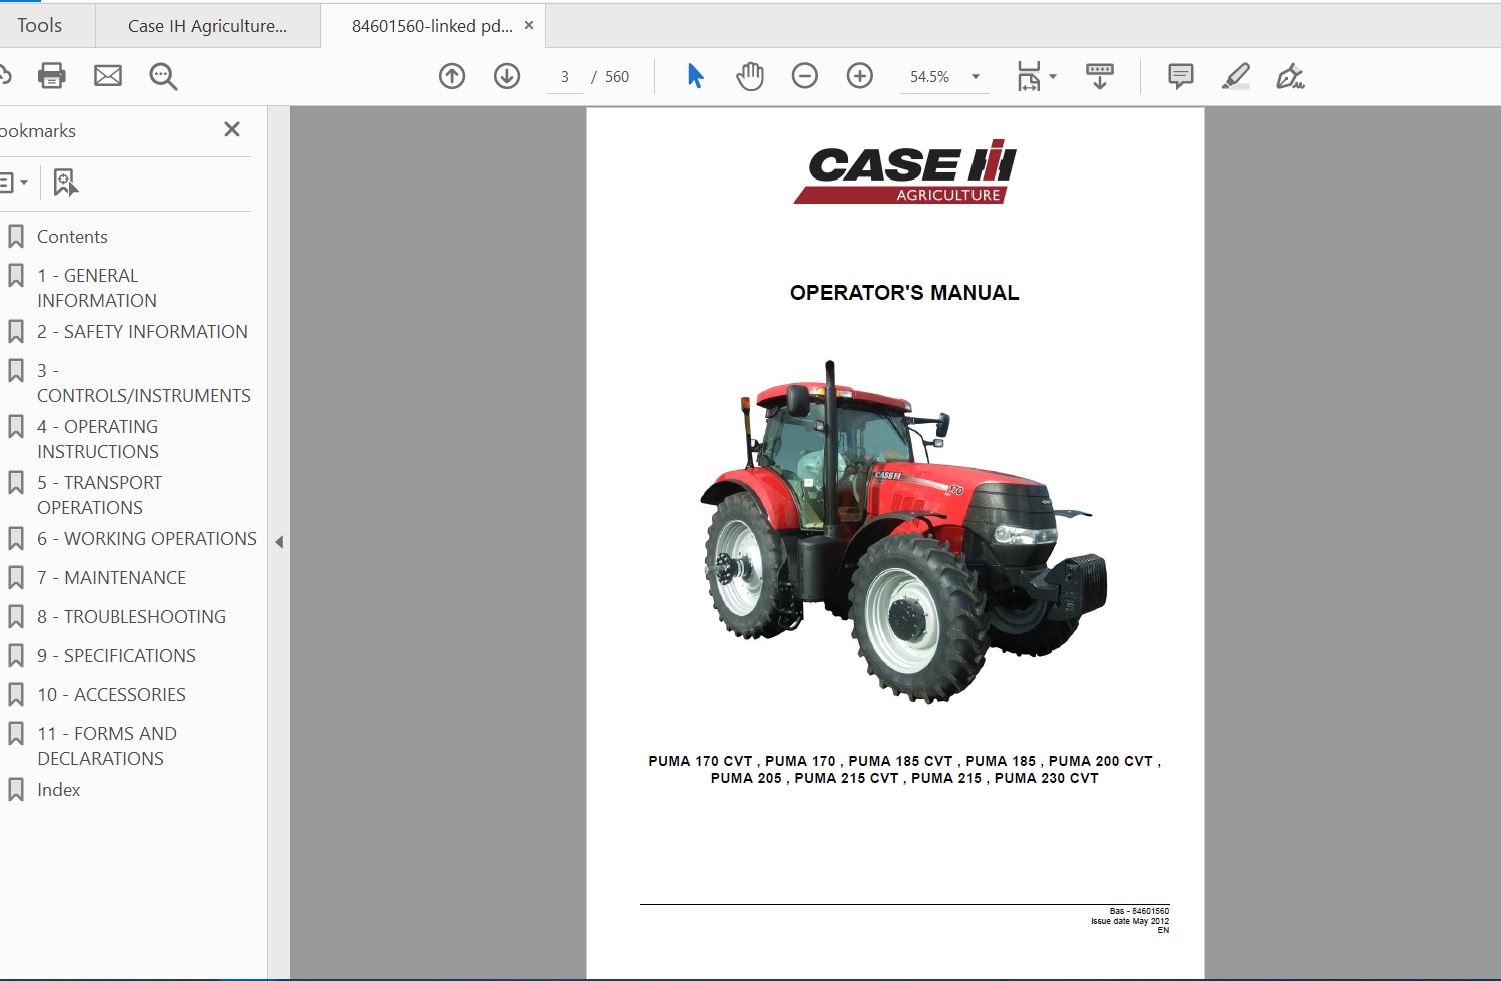Viewport: 1501px width, 981px height.
Task: Jump to 8 - TROUBLESHOOTING bookmark
Action: (131, 616)
